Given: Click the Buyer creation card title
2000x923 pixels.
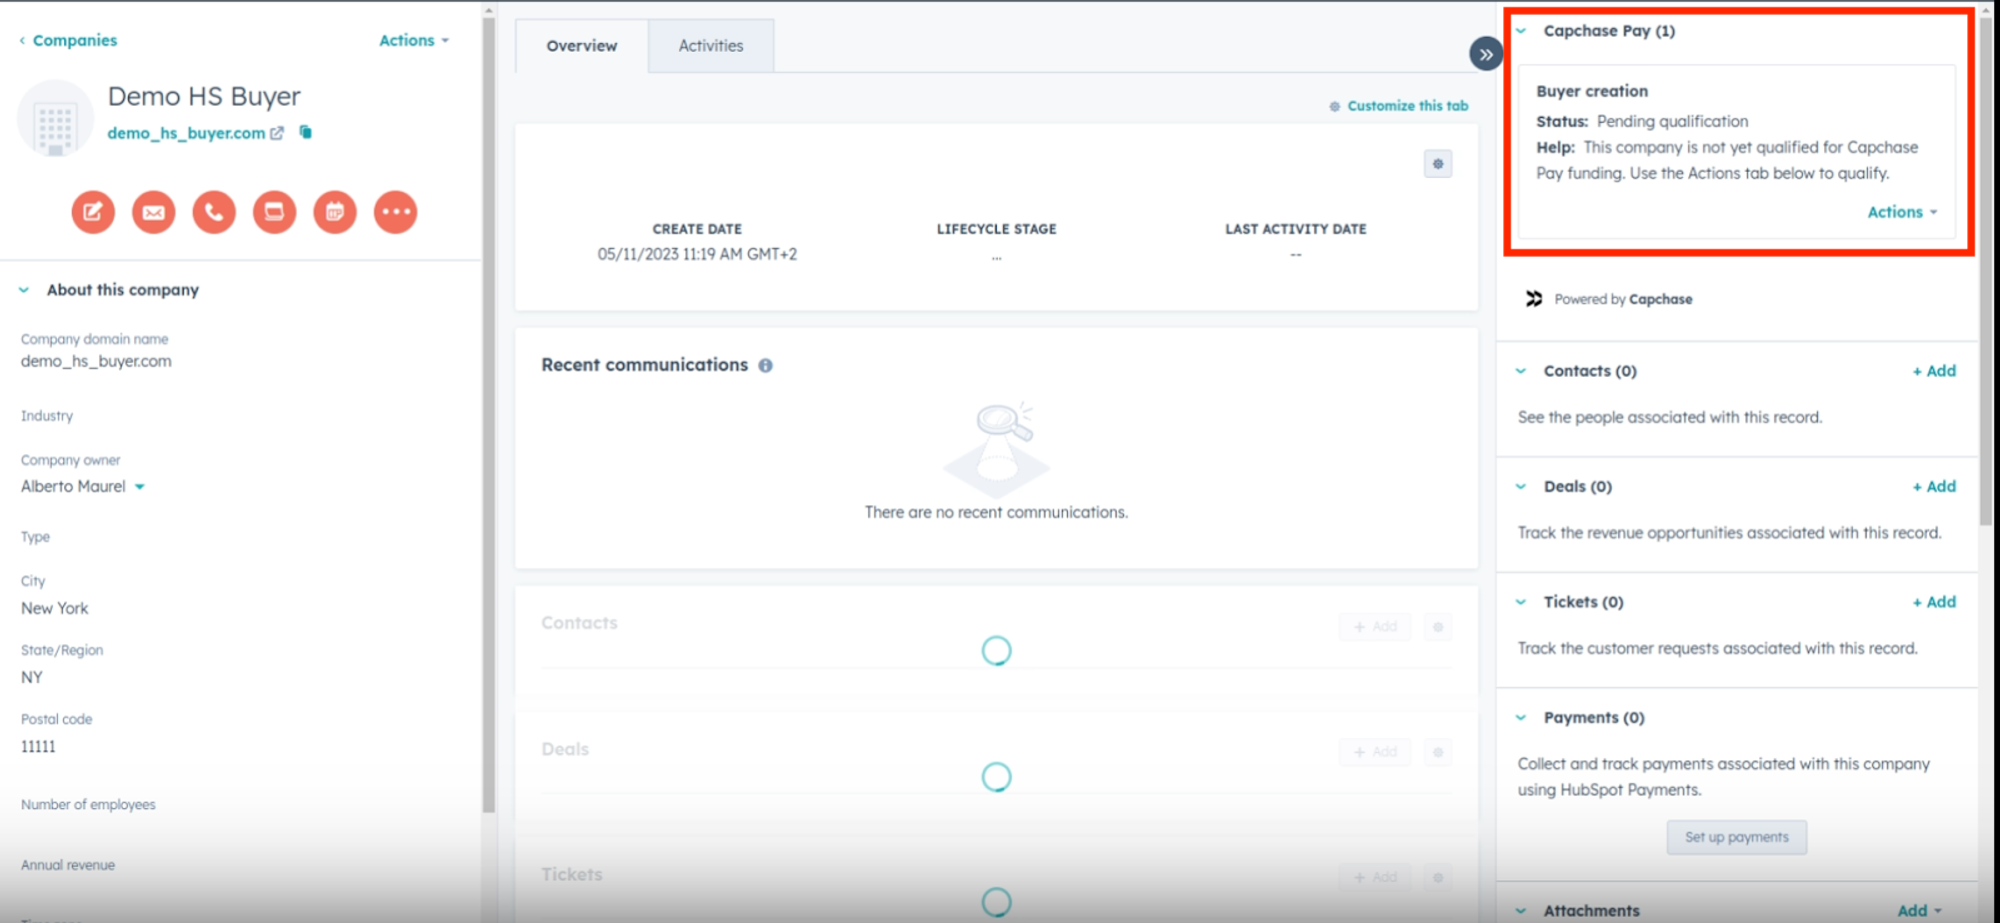Looking at the screenshot, I should [x=1592, y=91].
